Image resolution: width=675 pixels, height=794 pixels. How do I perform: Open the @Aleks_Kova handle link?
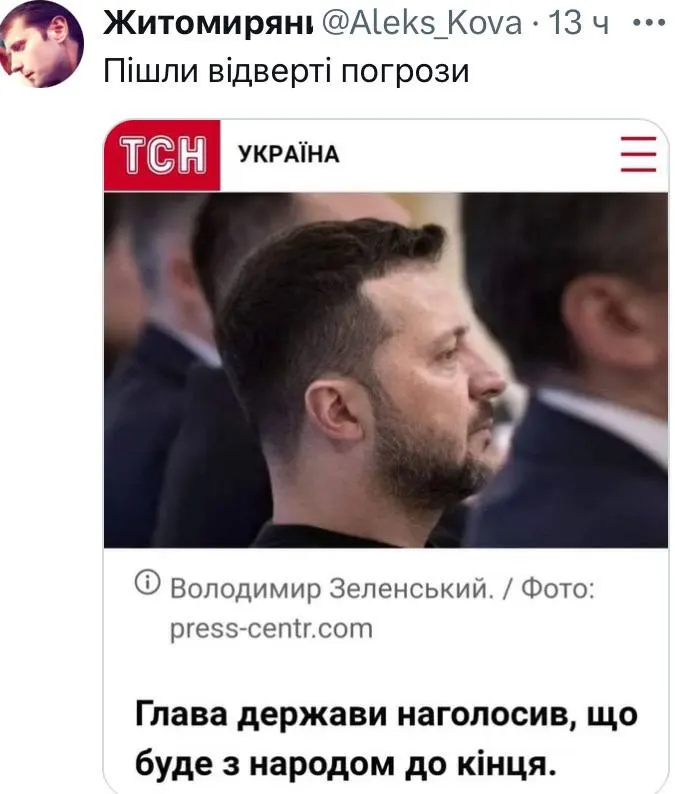422,23
